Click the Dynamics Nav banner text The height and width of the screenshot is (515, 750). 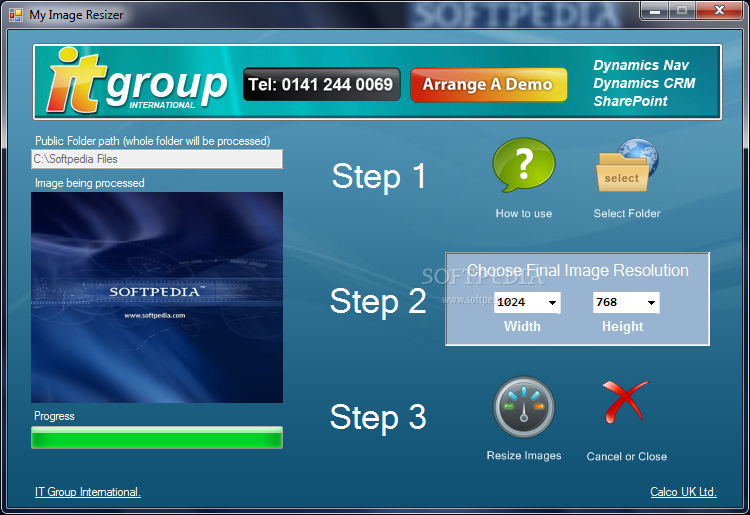point(641,65)
